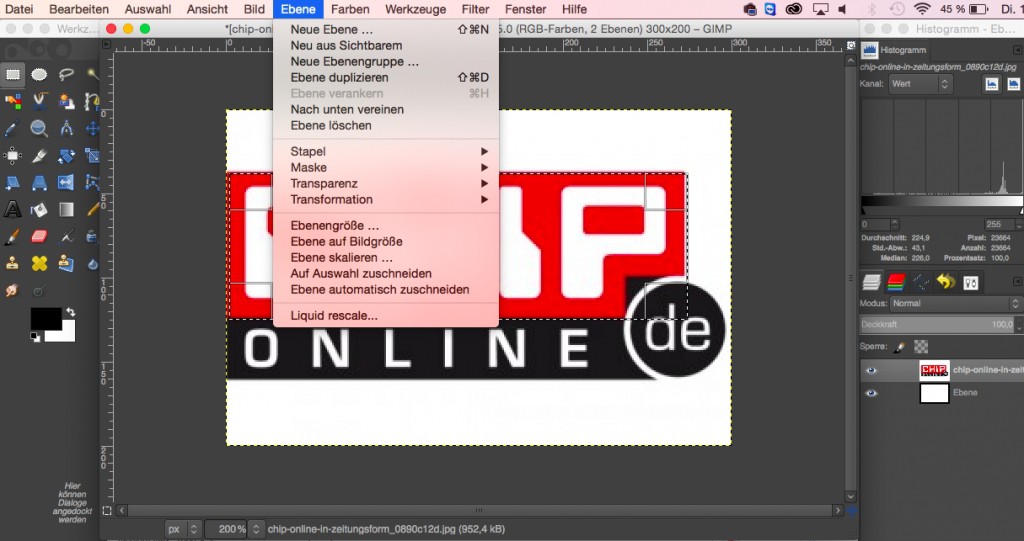Viewport: 1024px width, 541px height.
Task: Select the Rectangle Select tool
Action: 13,74
